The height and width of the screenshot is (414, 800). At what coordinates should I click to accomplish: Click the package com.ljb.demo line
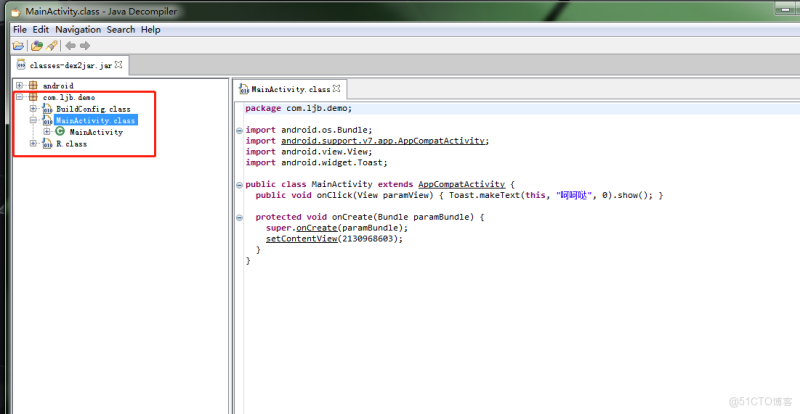coord(298,108)
